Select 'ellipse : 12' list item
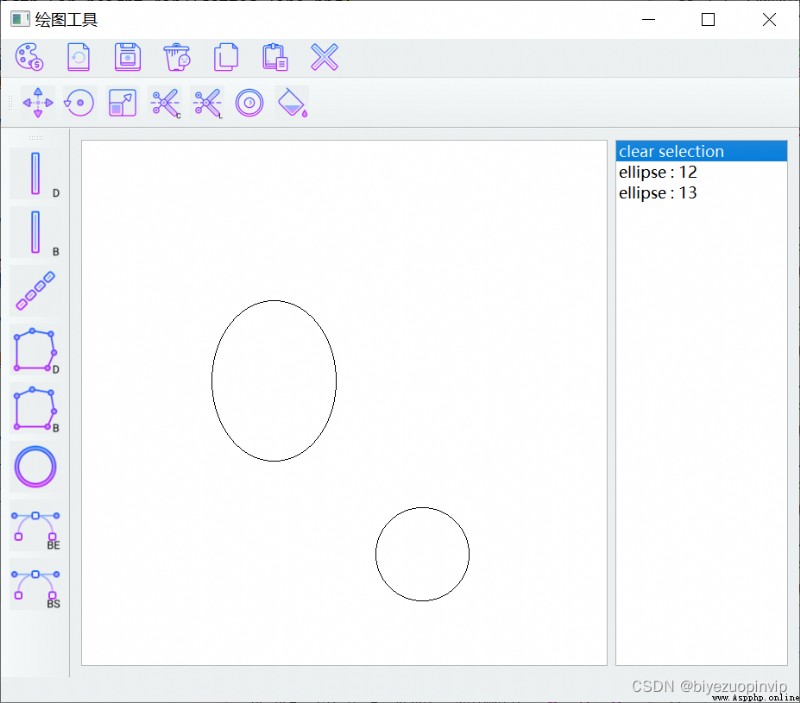The height and width of the screenshot is (703, 800). pos(701,172)
